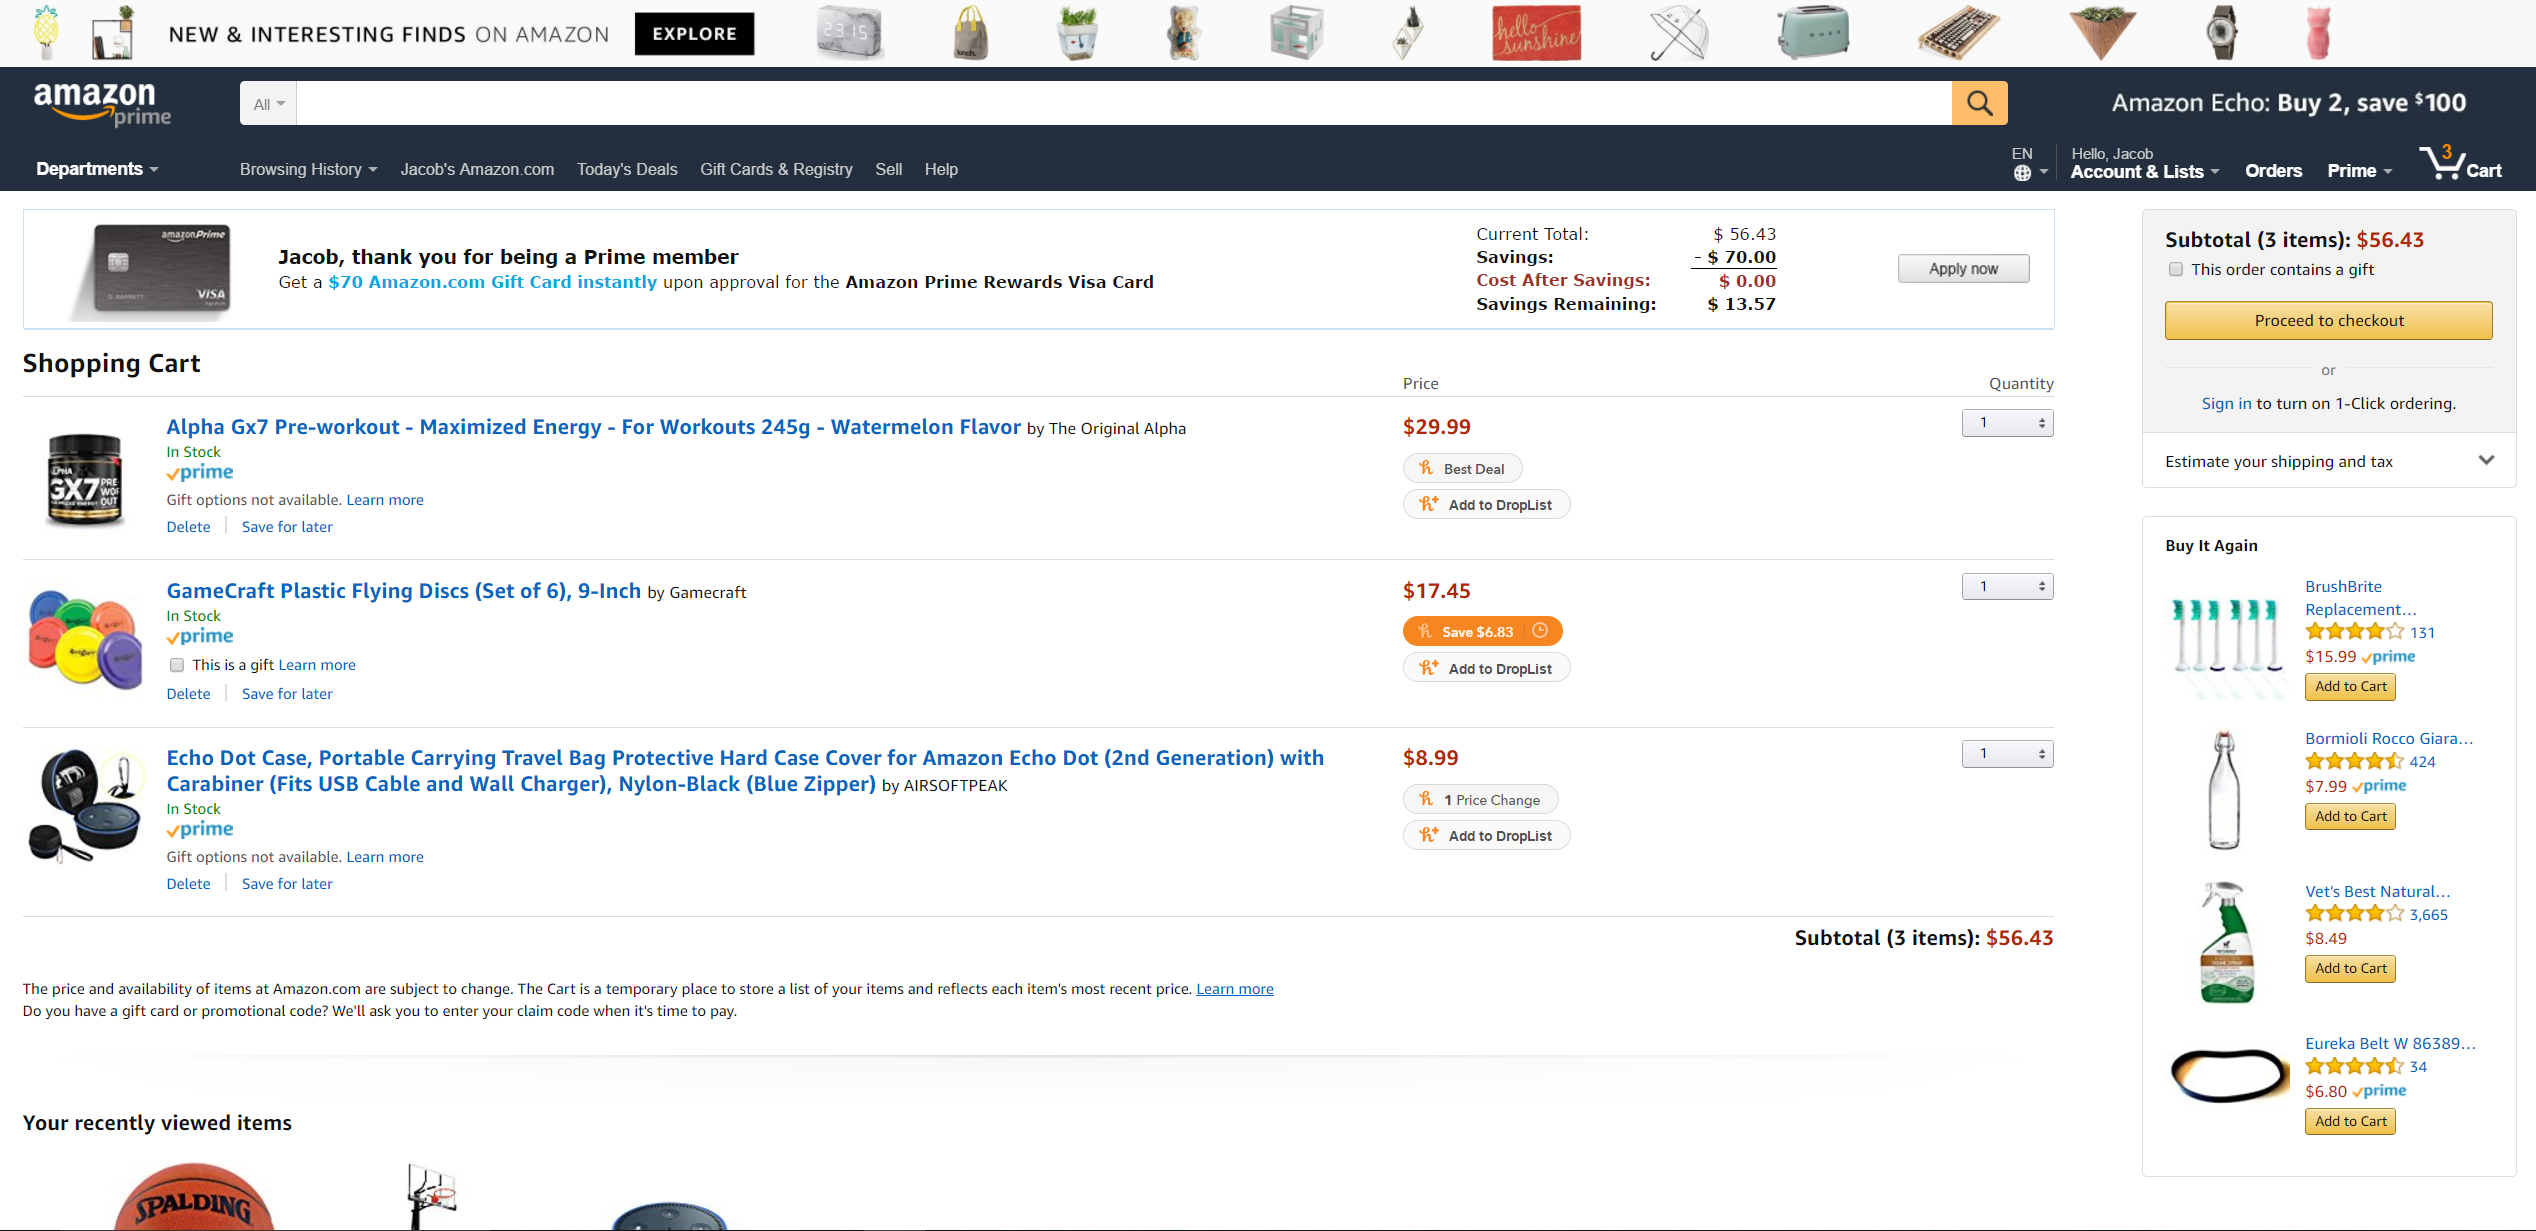This screenshot has width=2536, height=1231.
Task: Open the wooden keyboard find in banner
Action: point(1958,33)
